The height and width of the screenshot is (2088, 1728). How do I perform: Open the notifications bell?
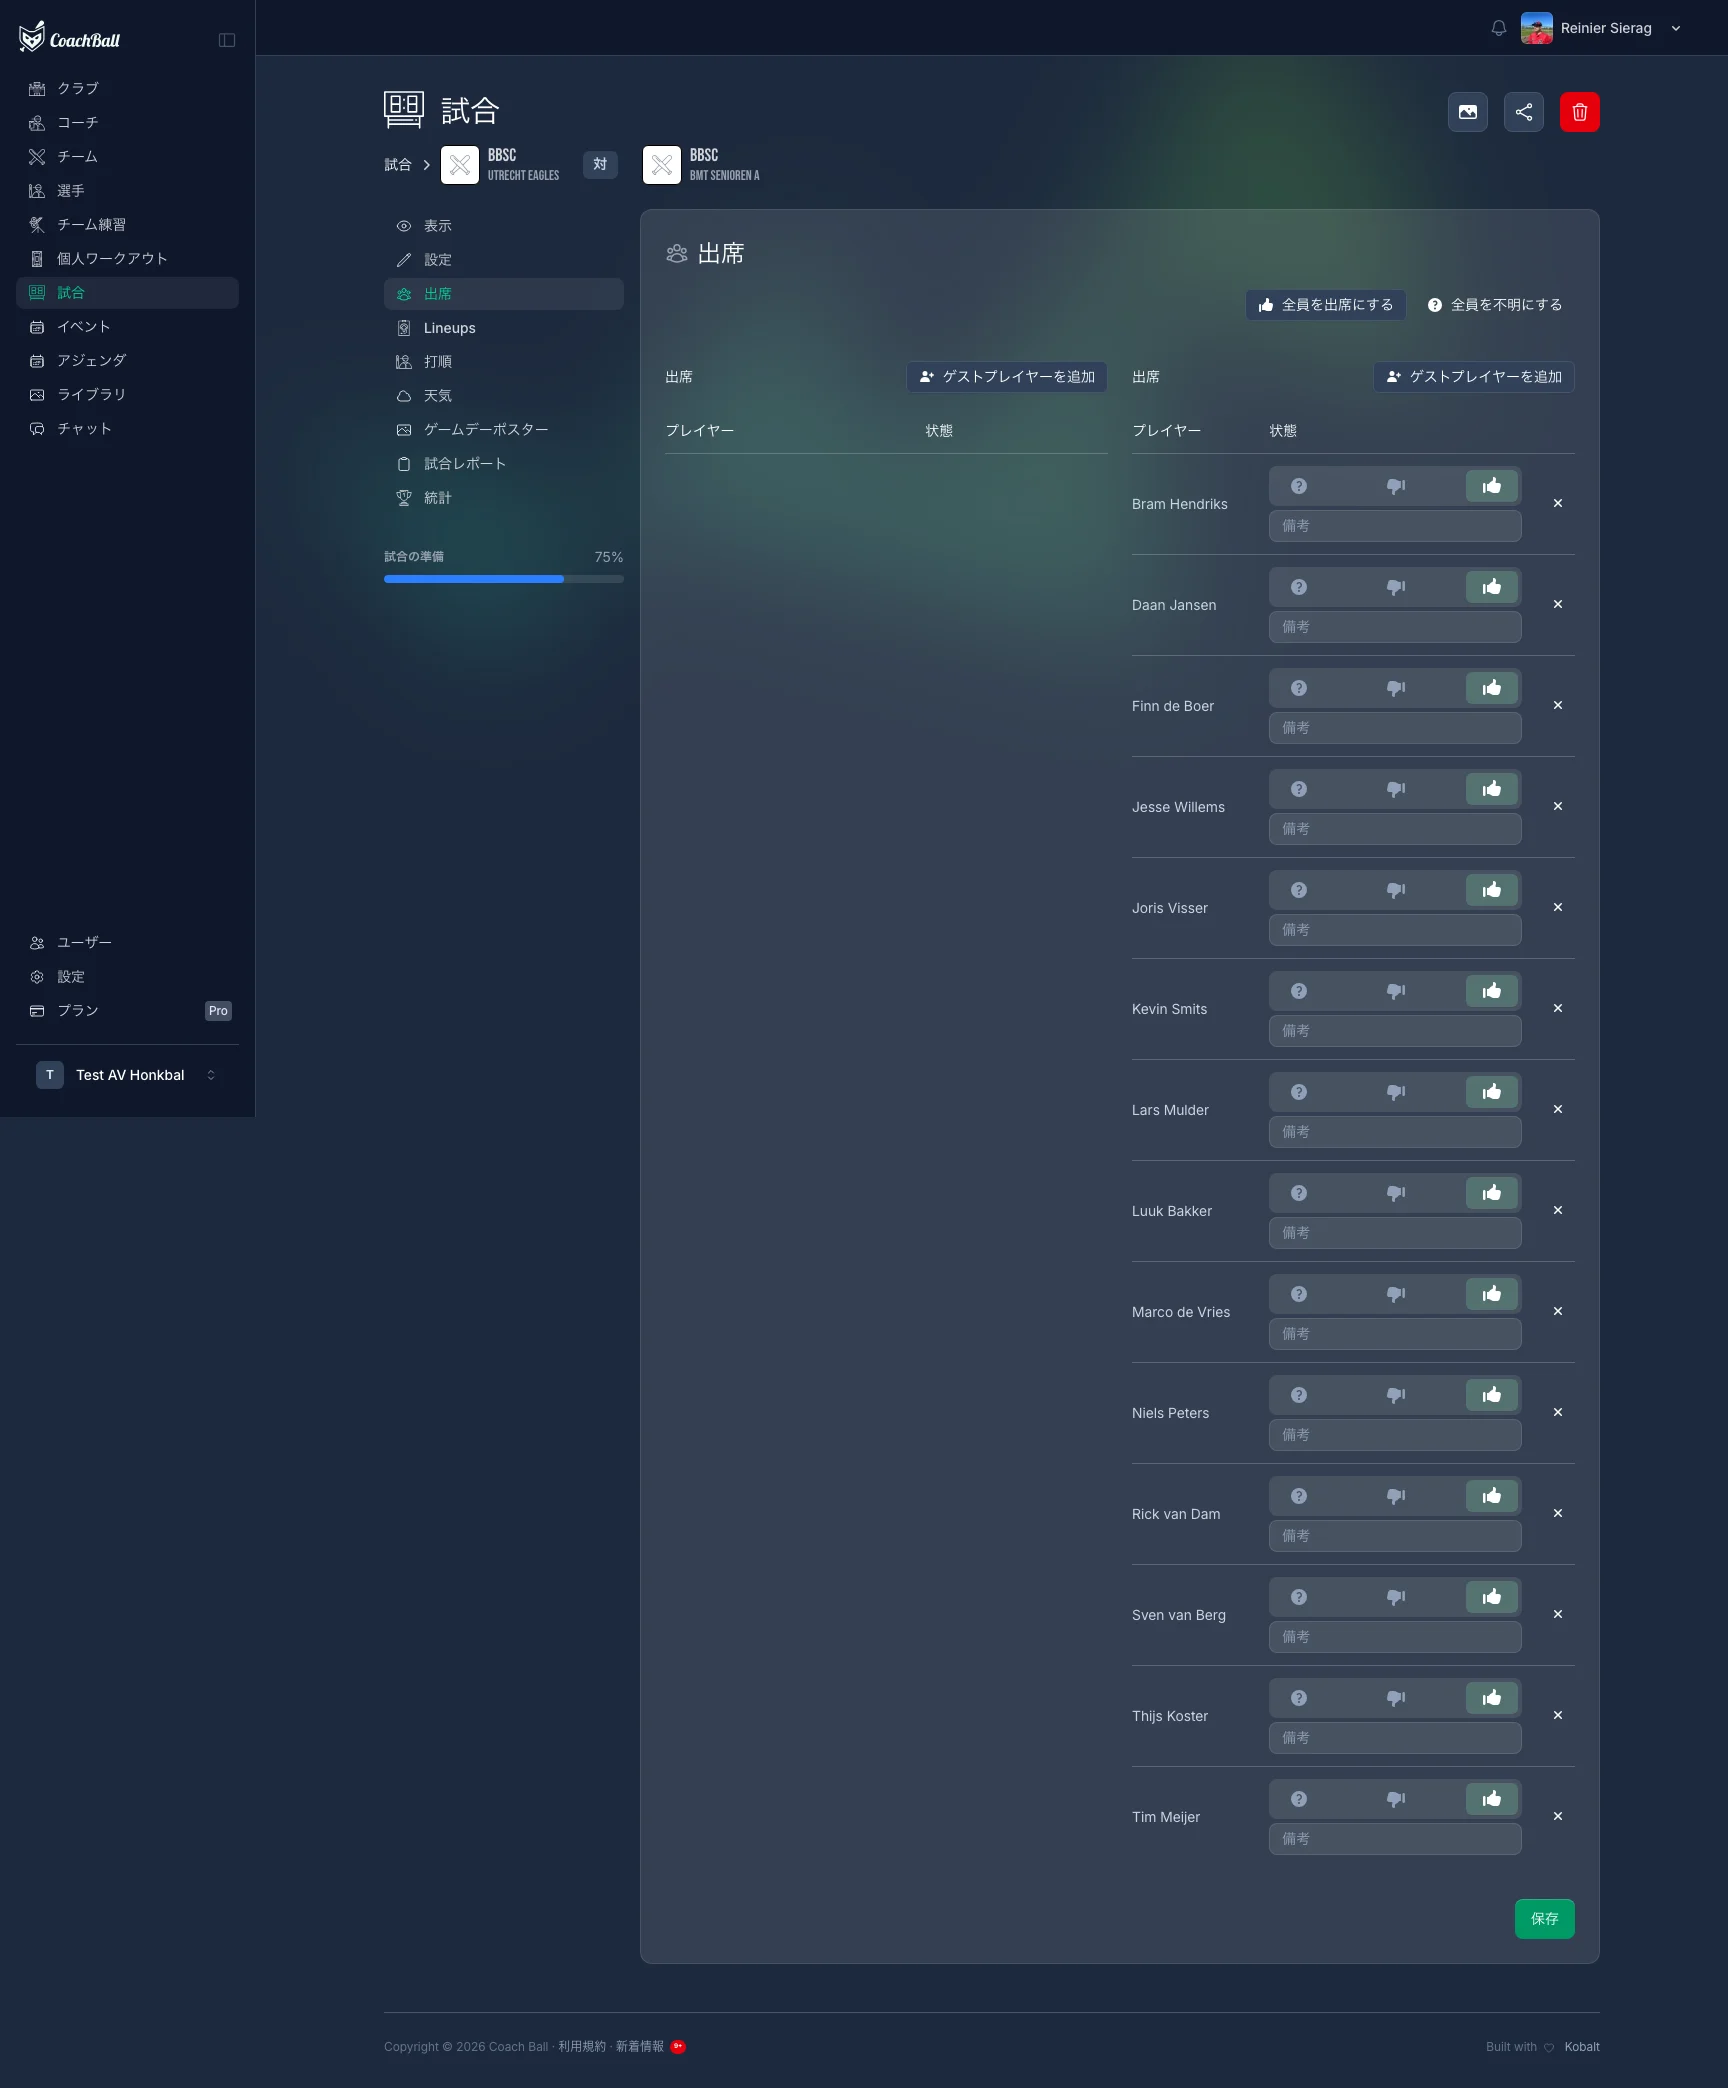point(1498,28)
